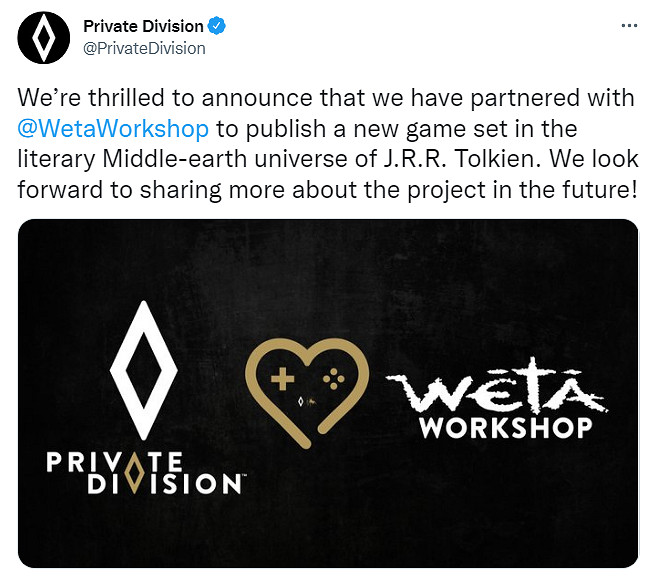657x582 pixels.
Task: Open the Private Division display name link
Action: (143, 26)
